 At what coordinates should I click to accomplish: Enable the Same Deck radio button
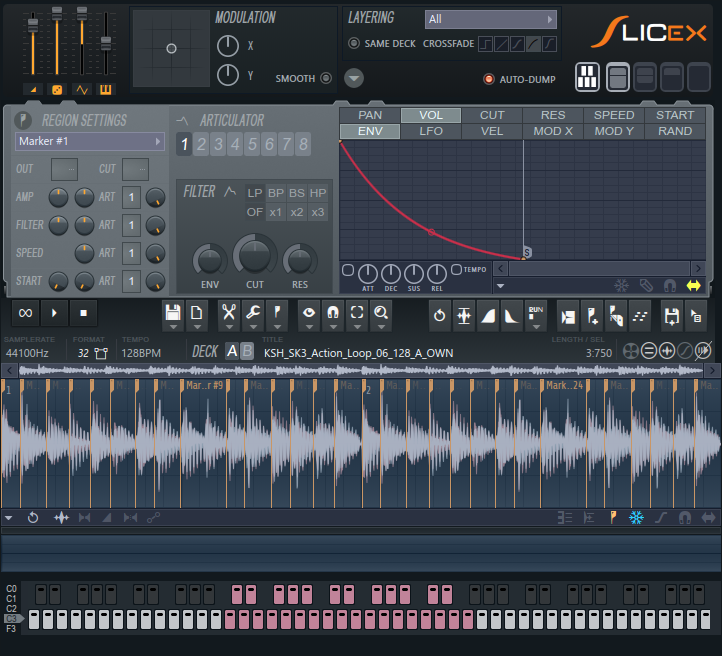click(354, 43)
